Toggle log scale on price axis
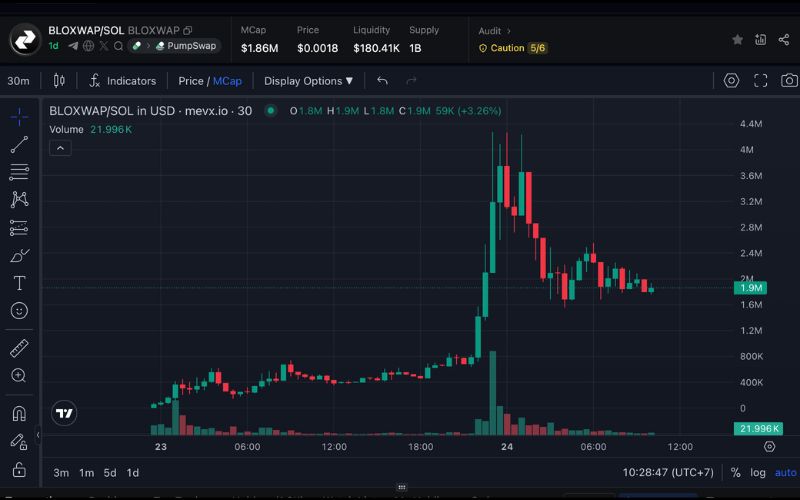 tap(760, 473)
